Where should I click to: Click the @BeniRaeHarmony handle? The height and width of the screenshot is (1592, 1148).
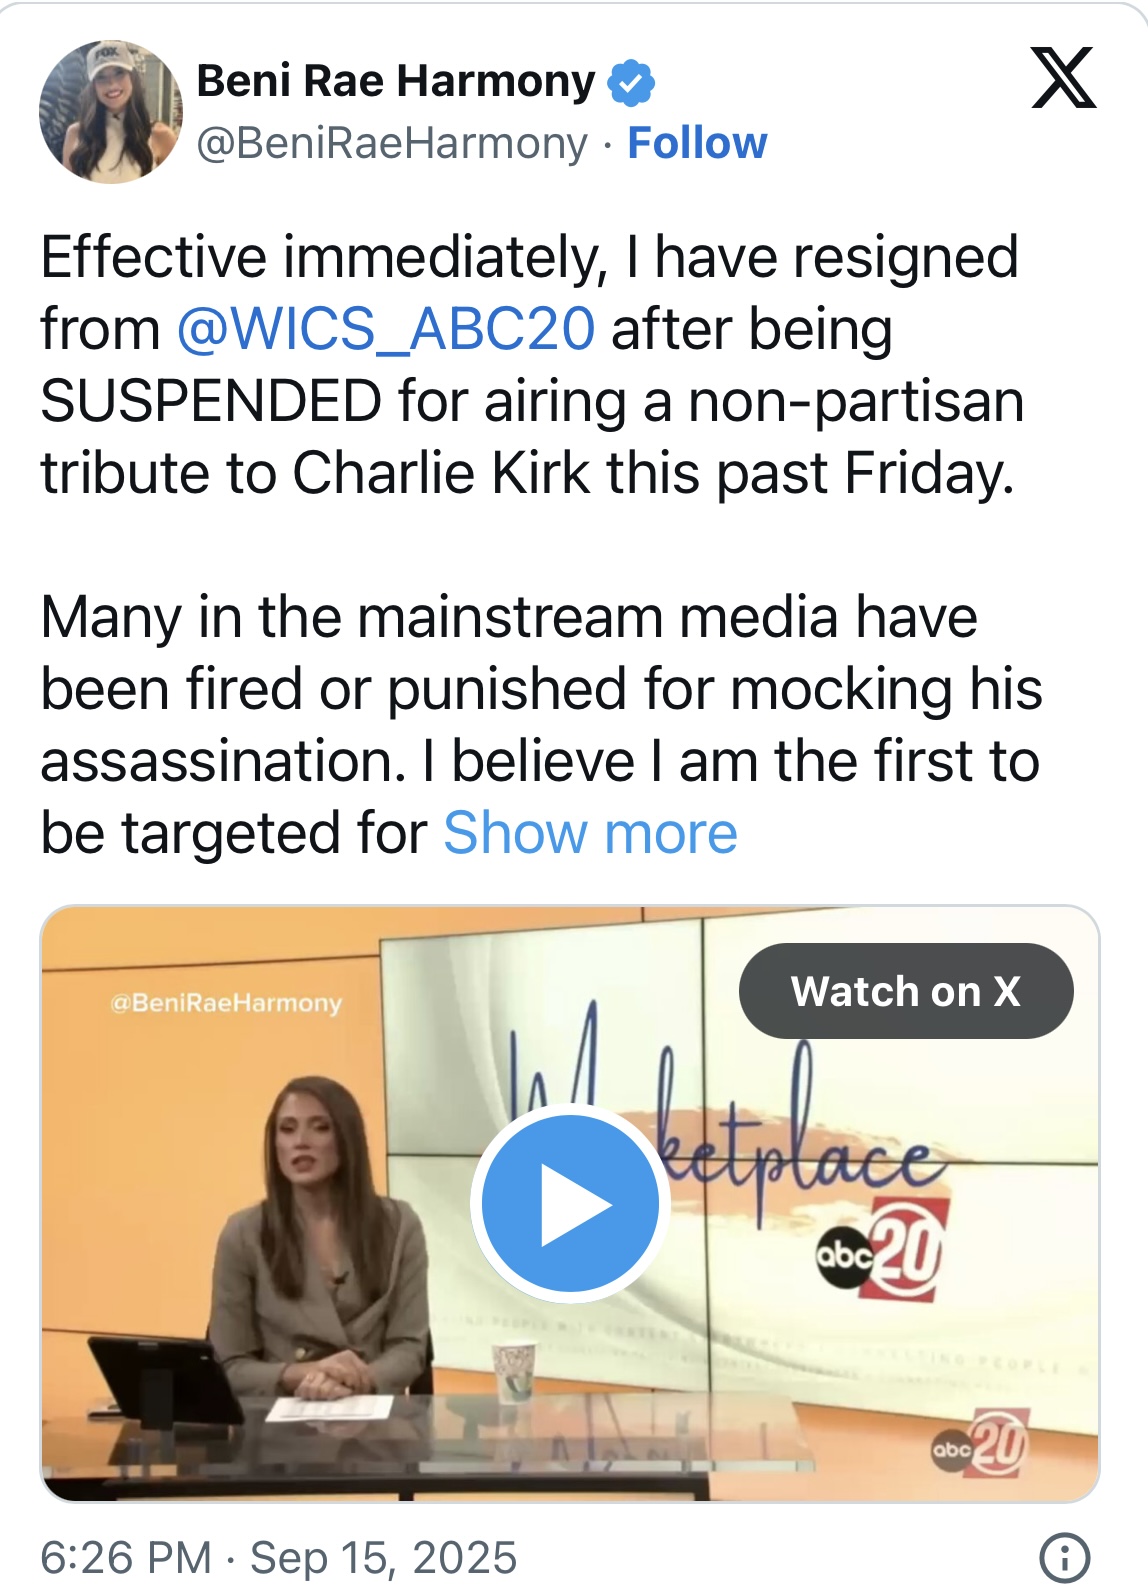[x=392, y=143]
